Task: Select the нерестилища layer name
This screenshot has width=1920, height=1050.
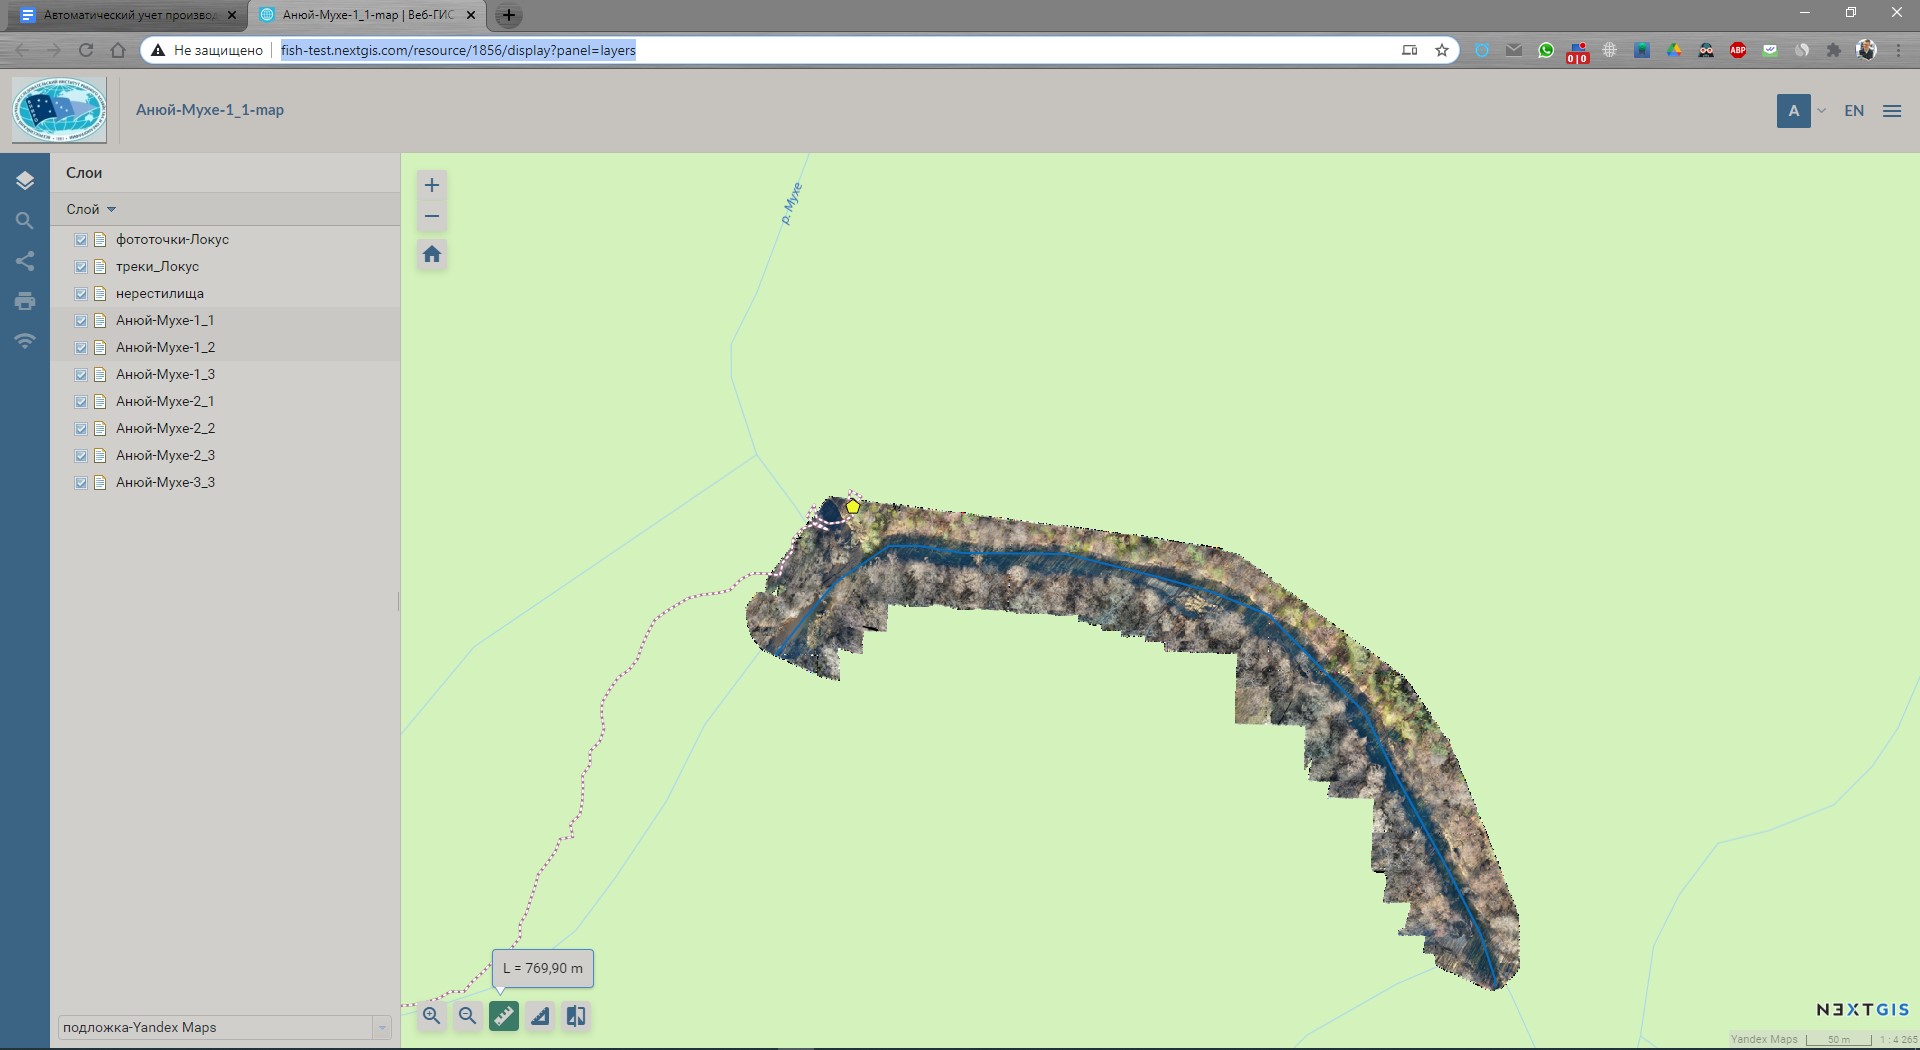Action: [x=160, y=294]
